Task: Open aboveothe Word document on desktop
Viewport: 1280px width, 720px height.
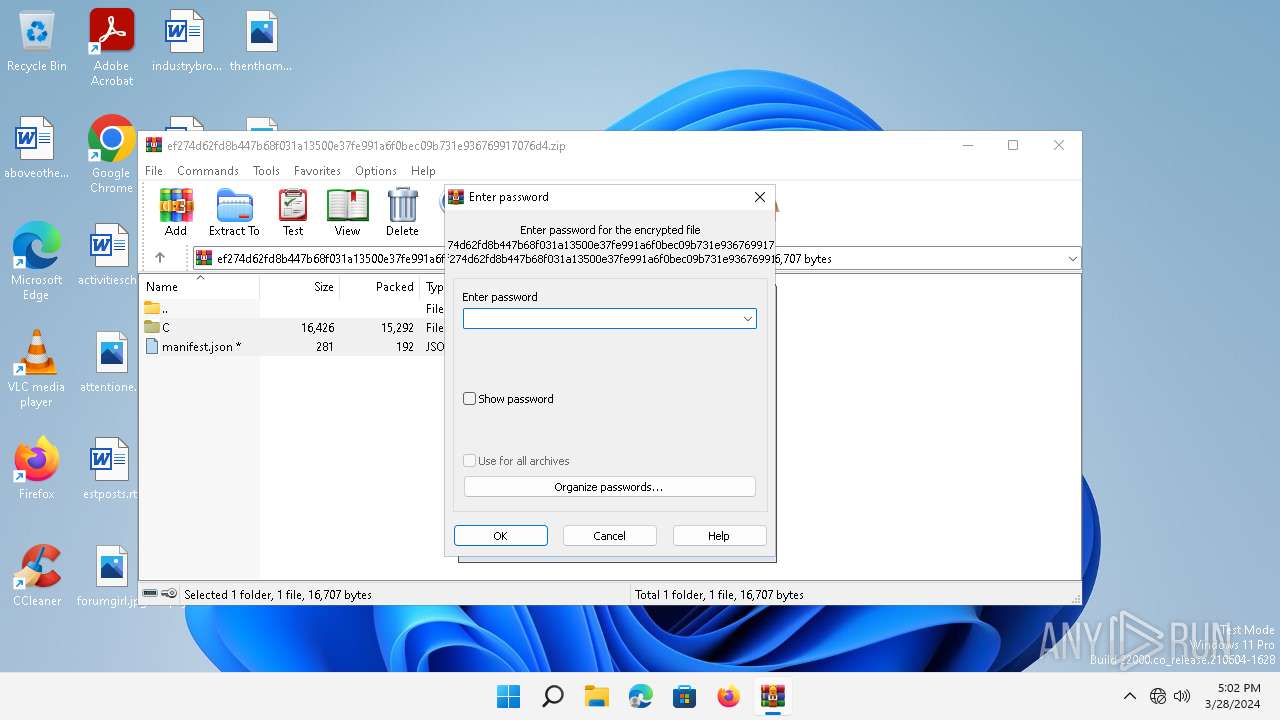Action: (37, 147)
